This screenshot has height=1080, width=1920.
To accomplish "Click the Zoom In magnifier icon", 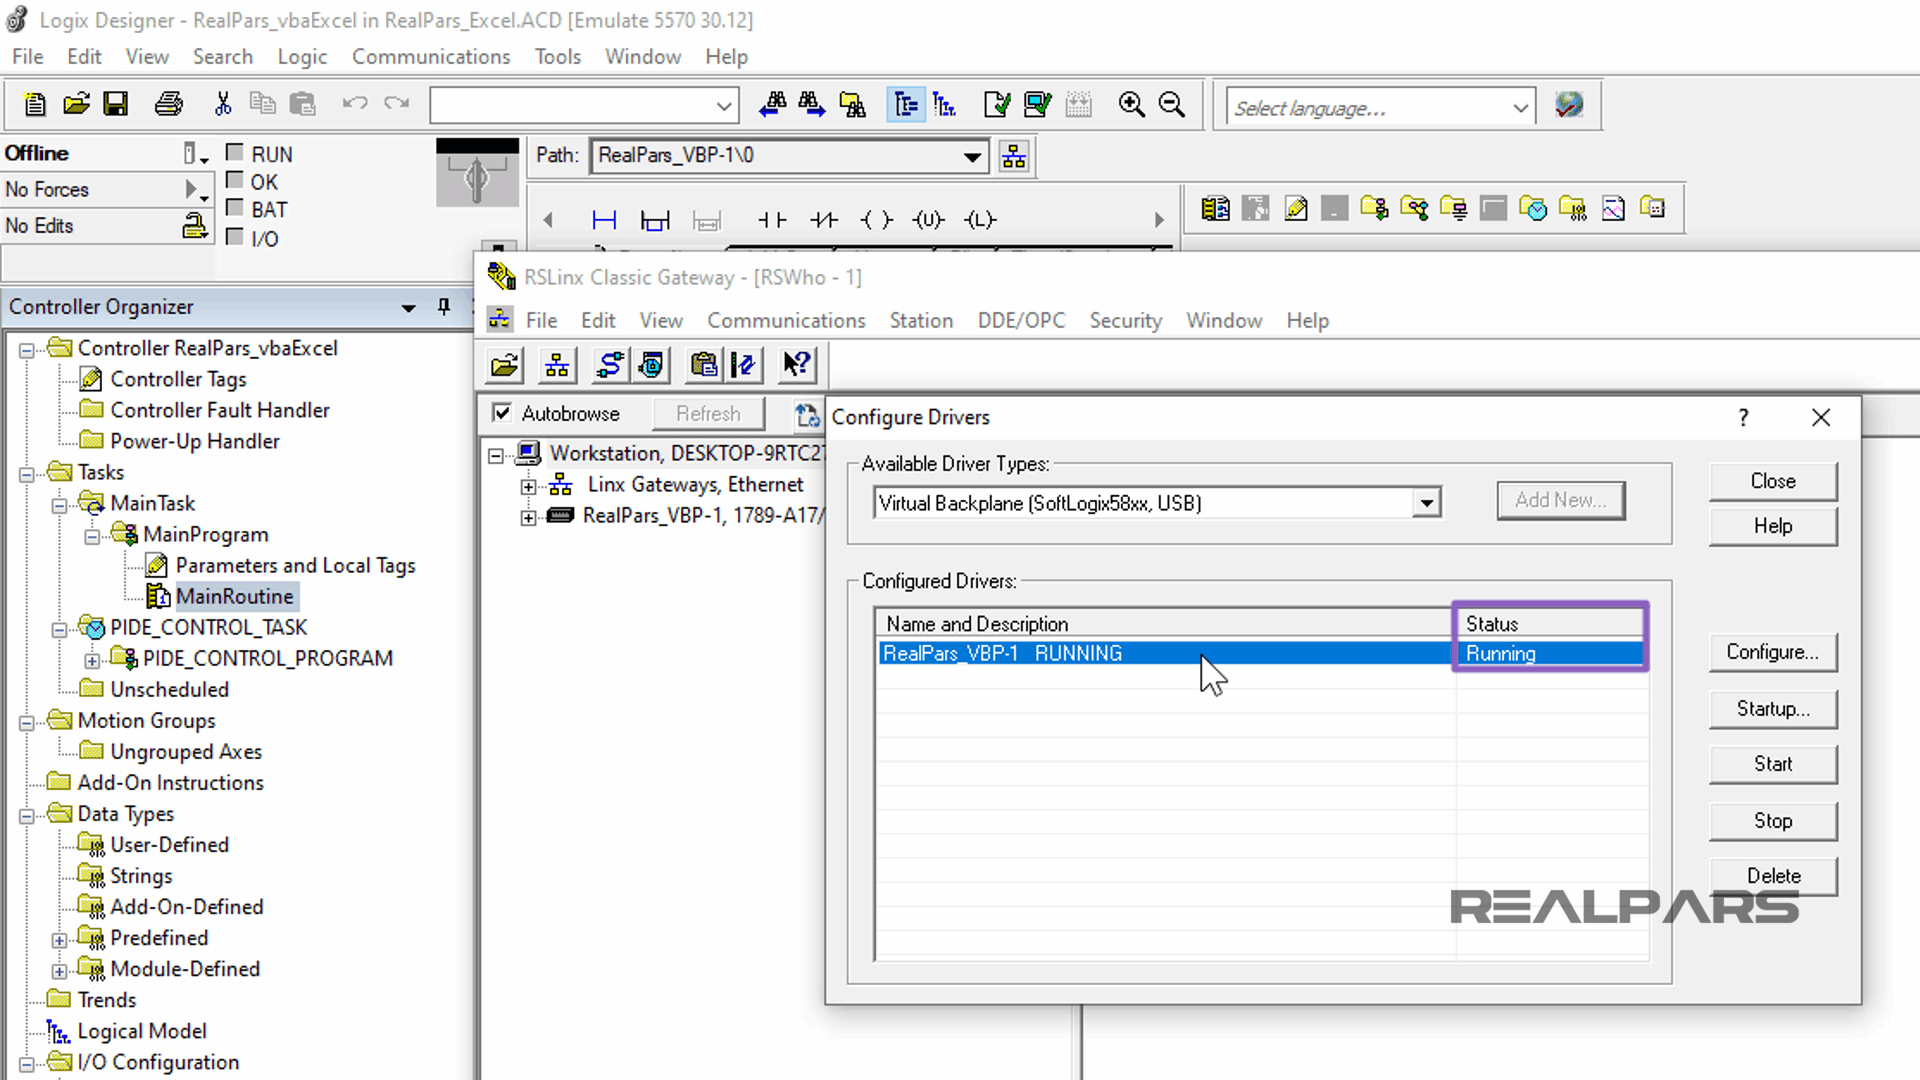I will coord(1131,104).
